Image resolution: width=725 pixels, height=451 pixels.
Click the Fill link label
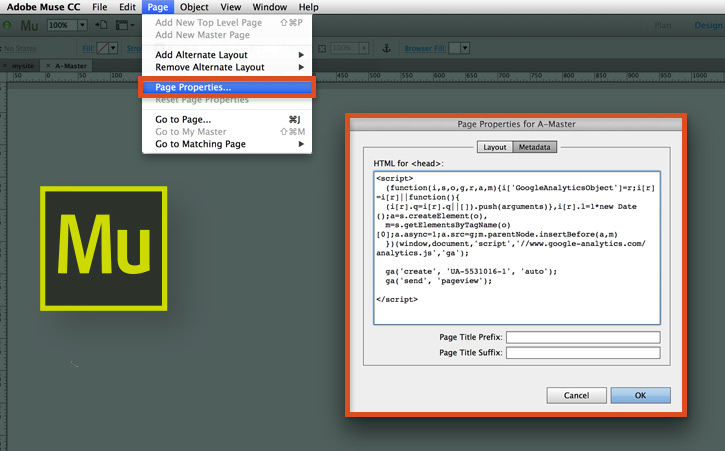pyautogui.click(x=88, y=48)
